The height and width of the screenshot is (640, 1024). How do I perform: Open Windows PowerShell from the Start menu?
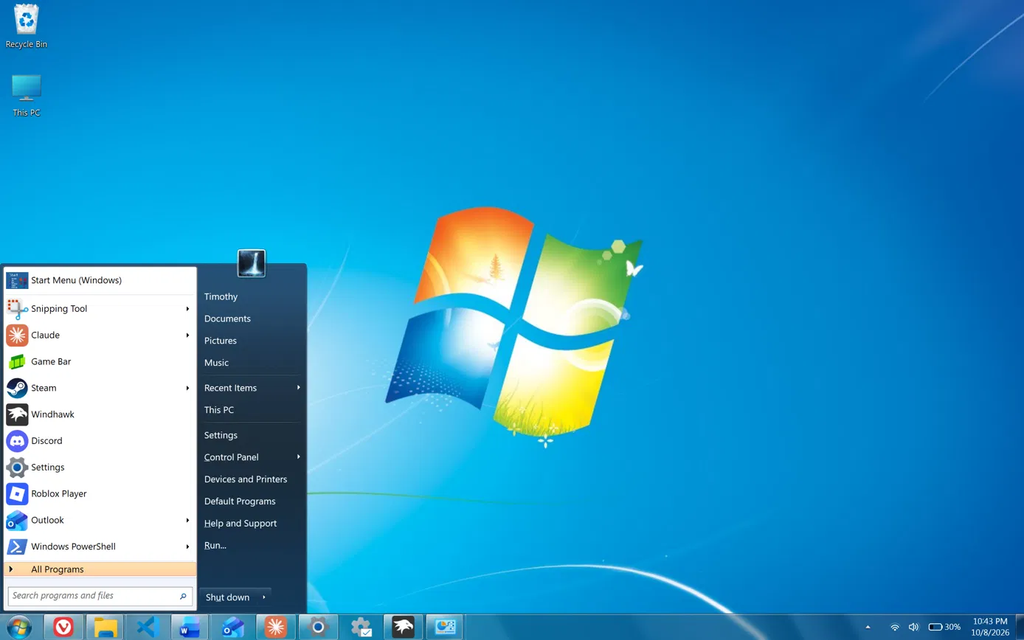pos(99,547)
